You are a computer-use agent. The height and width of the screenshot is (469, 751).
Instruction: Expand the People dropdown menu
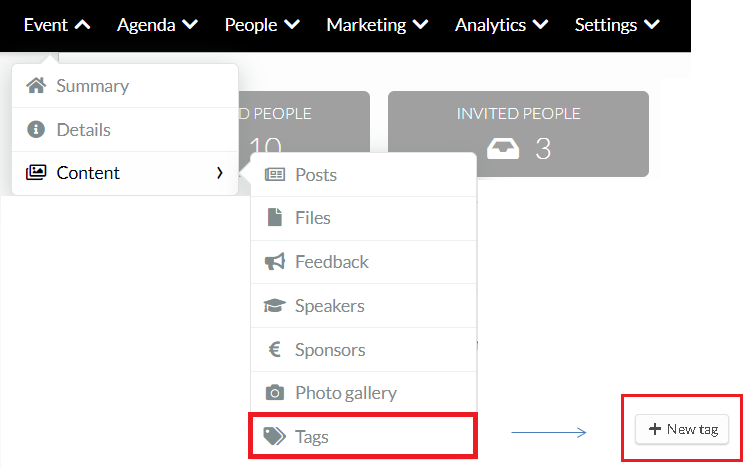pos(262,24)
